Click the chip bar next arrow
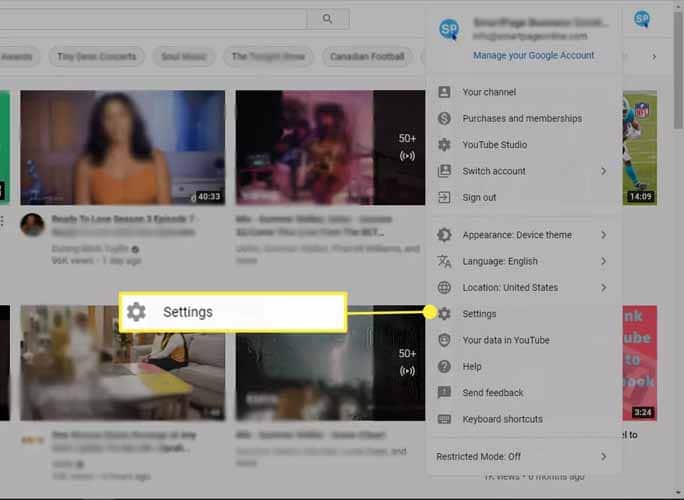Viewport: 684px width, 500px height. (654, 57)
